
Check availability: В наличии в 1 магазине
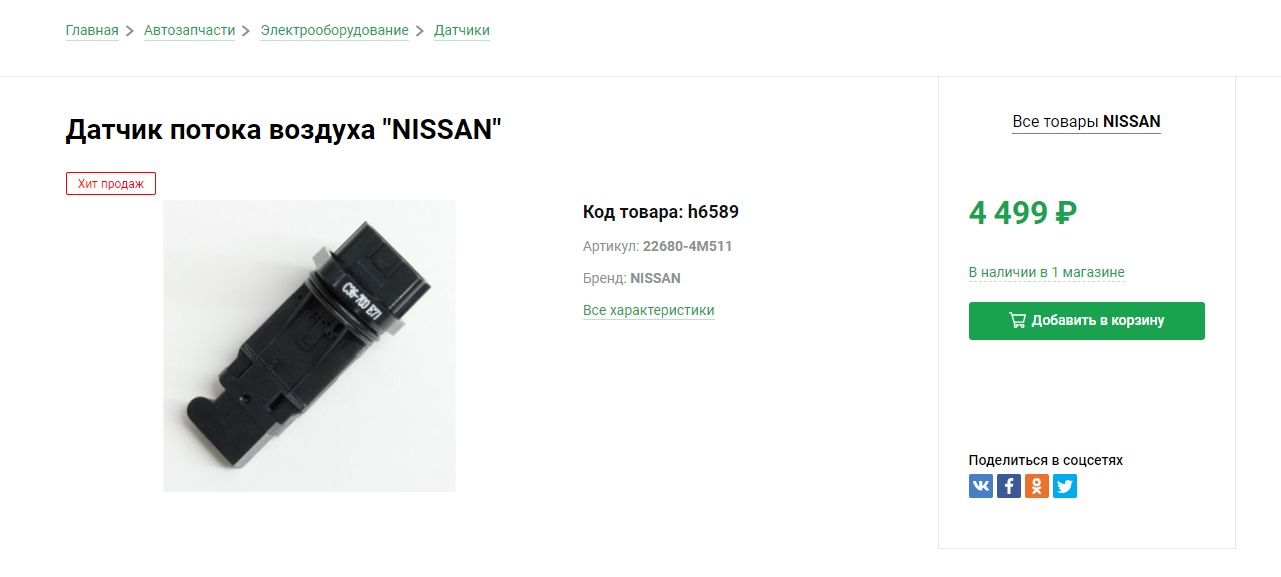pyautogui.click(x=1046, y=272)
